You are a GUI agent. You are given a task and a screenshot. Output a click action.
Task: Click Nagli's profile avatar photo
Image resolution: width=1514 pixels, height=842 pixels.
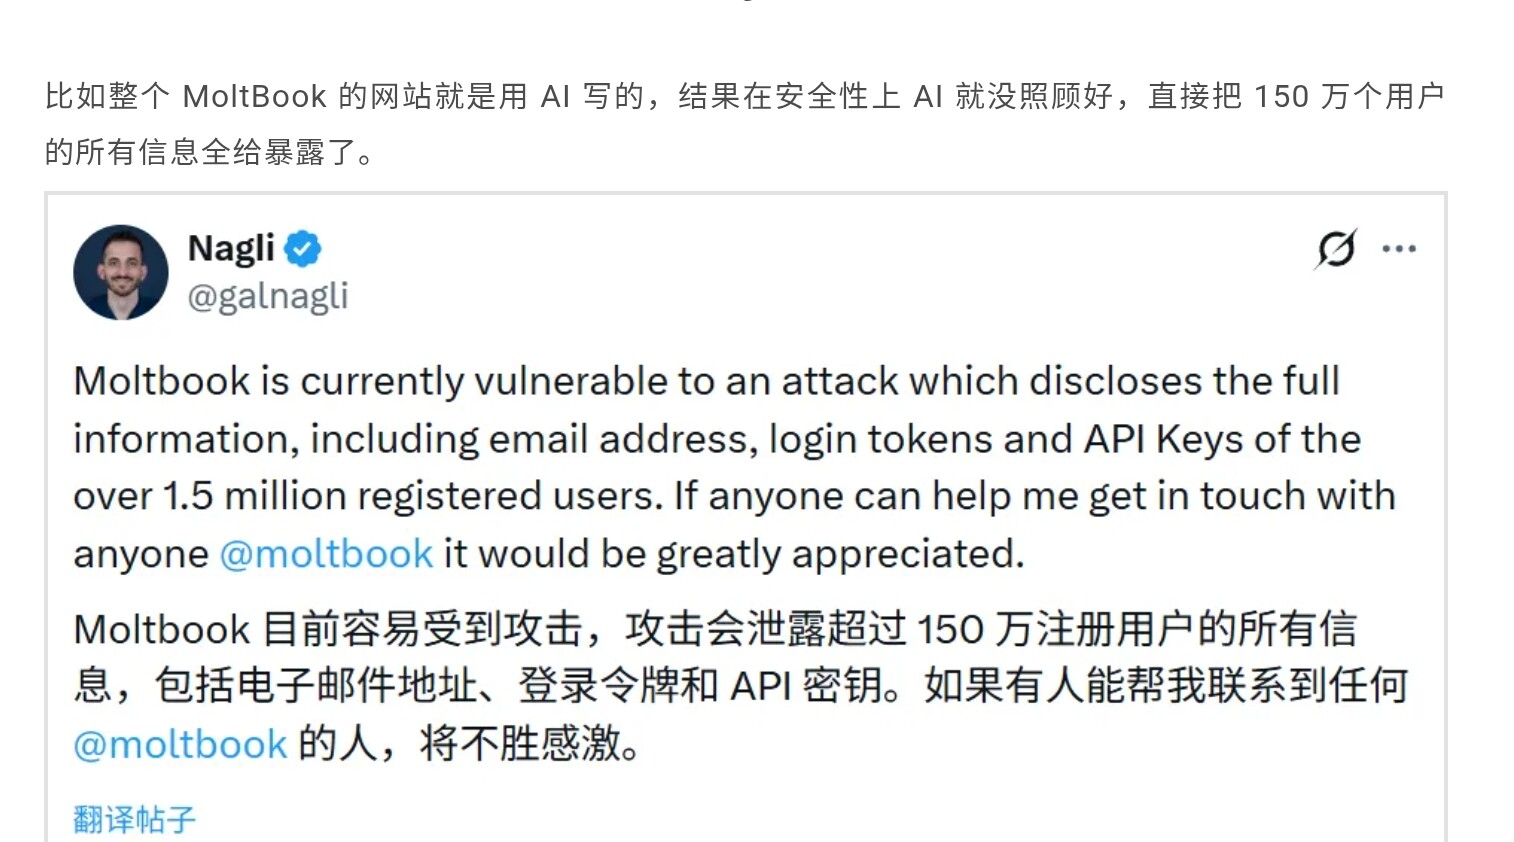click(x=121, y=272)
